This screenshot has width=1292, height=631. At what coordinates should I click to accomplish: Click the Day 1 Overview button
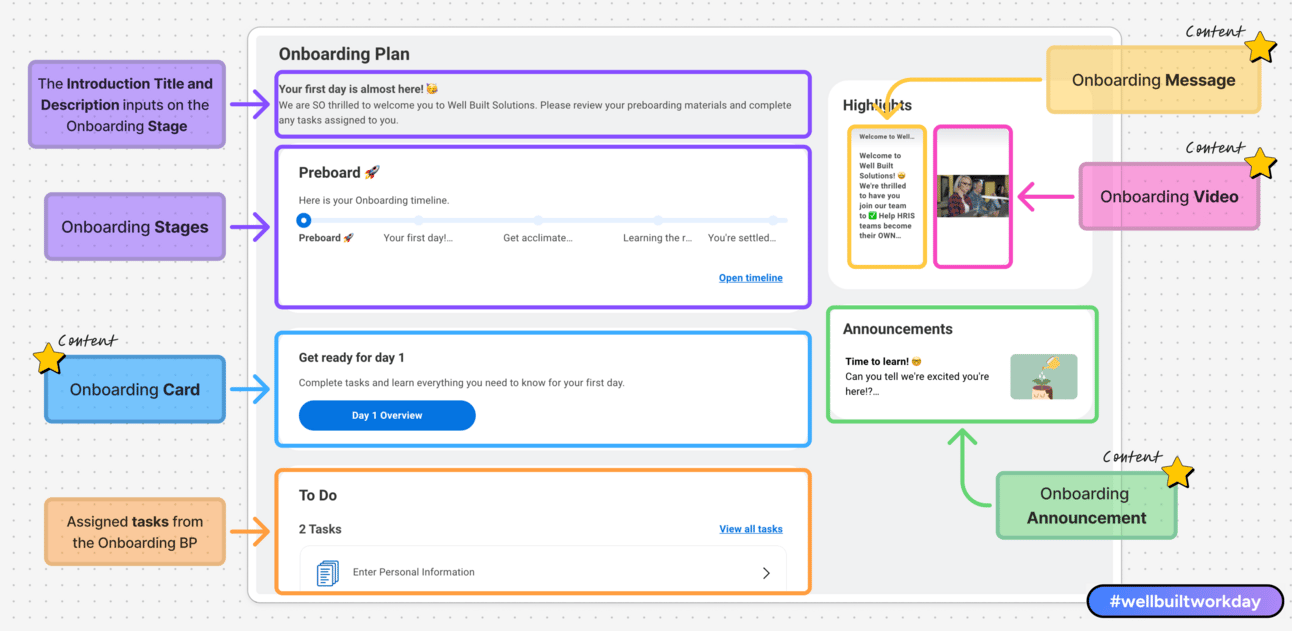coord(387,415)
